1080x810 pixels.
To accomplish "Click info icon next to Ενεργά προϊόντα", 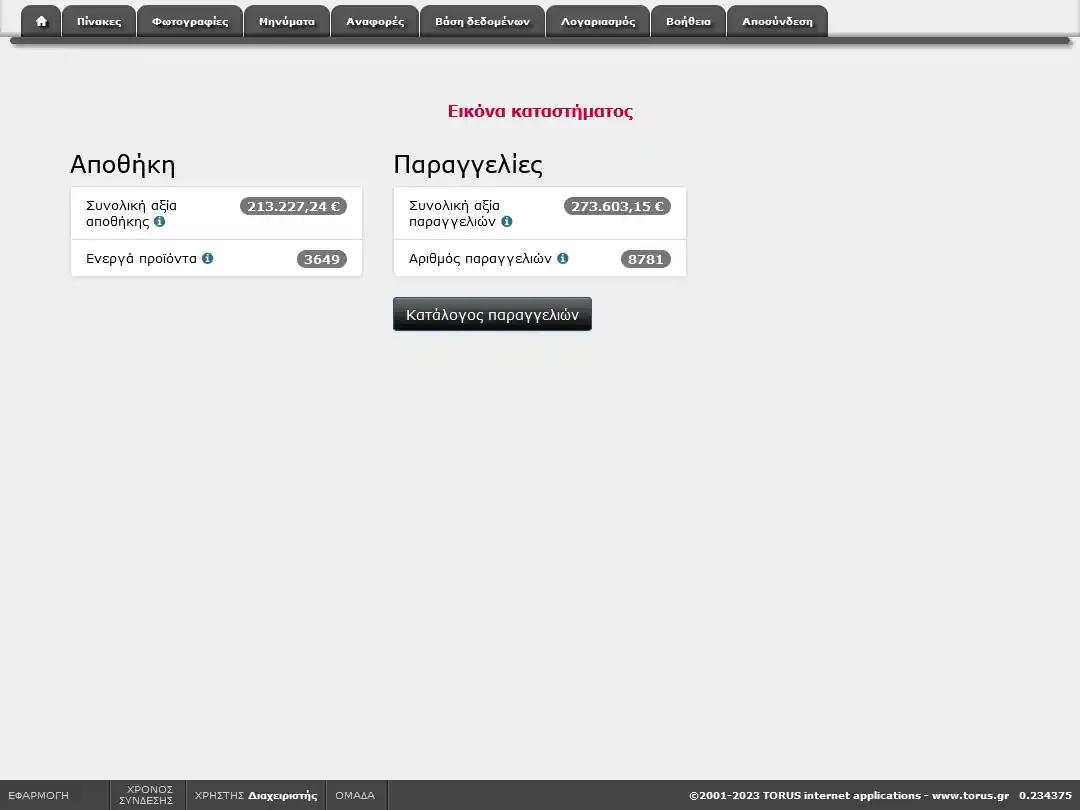I will coord(208,258).
